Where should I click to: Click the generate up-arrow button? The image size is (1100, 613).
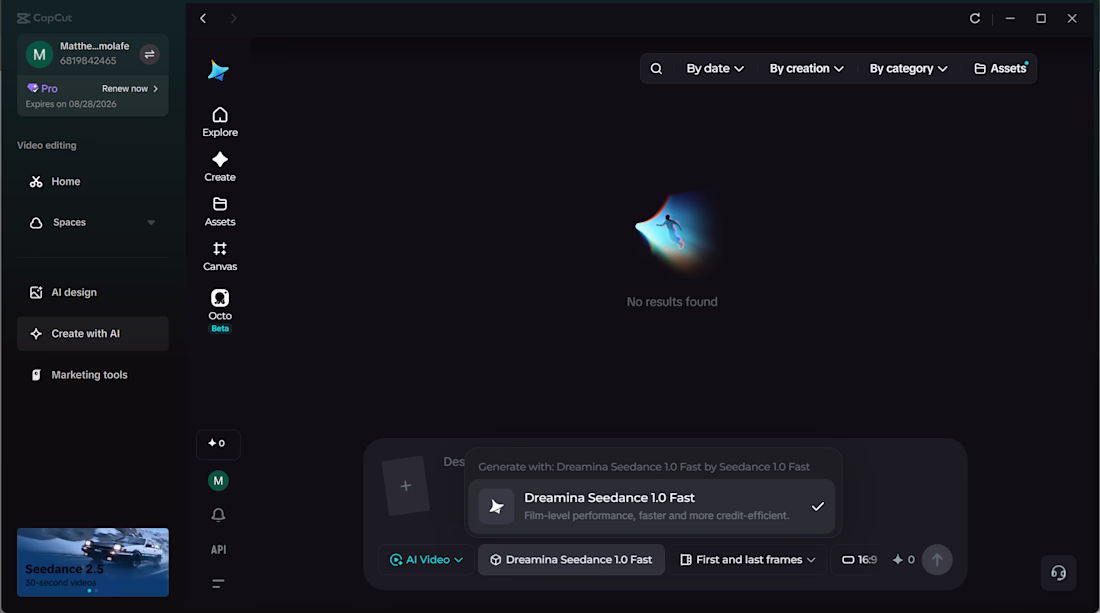tap(937, 560)
